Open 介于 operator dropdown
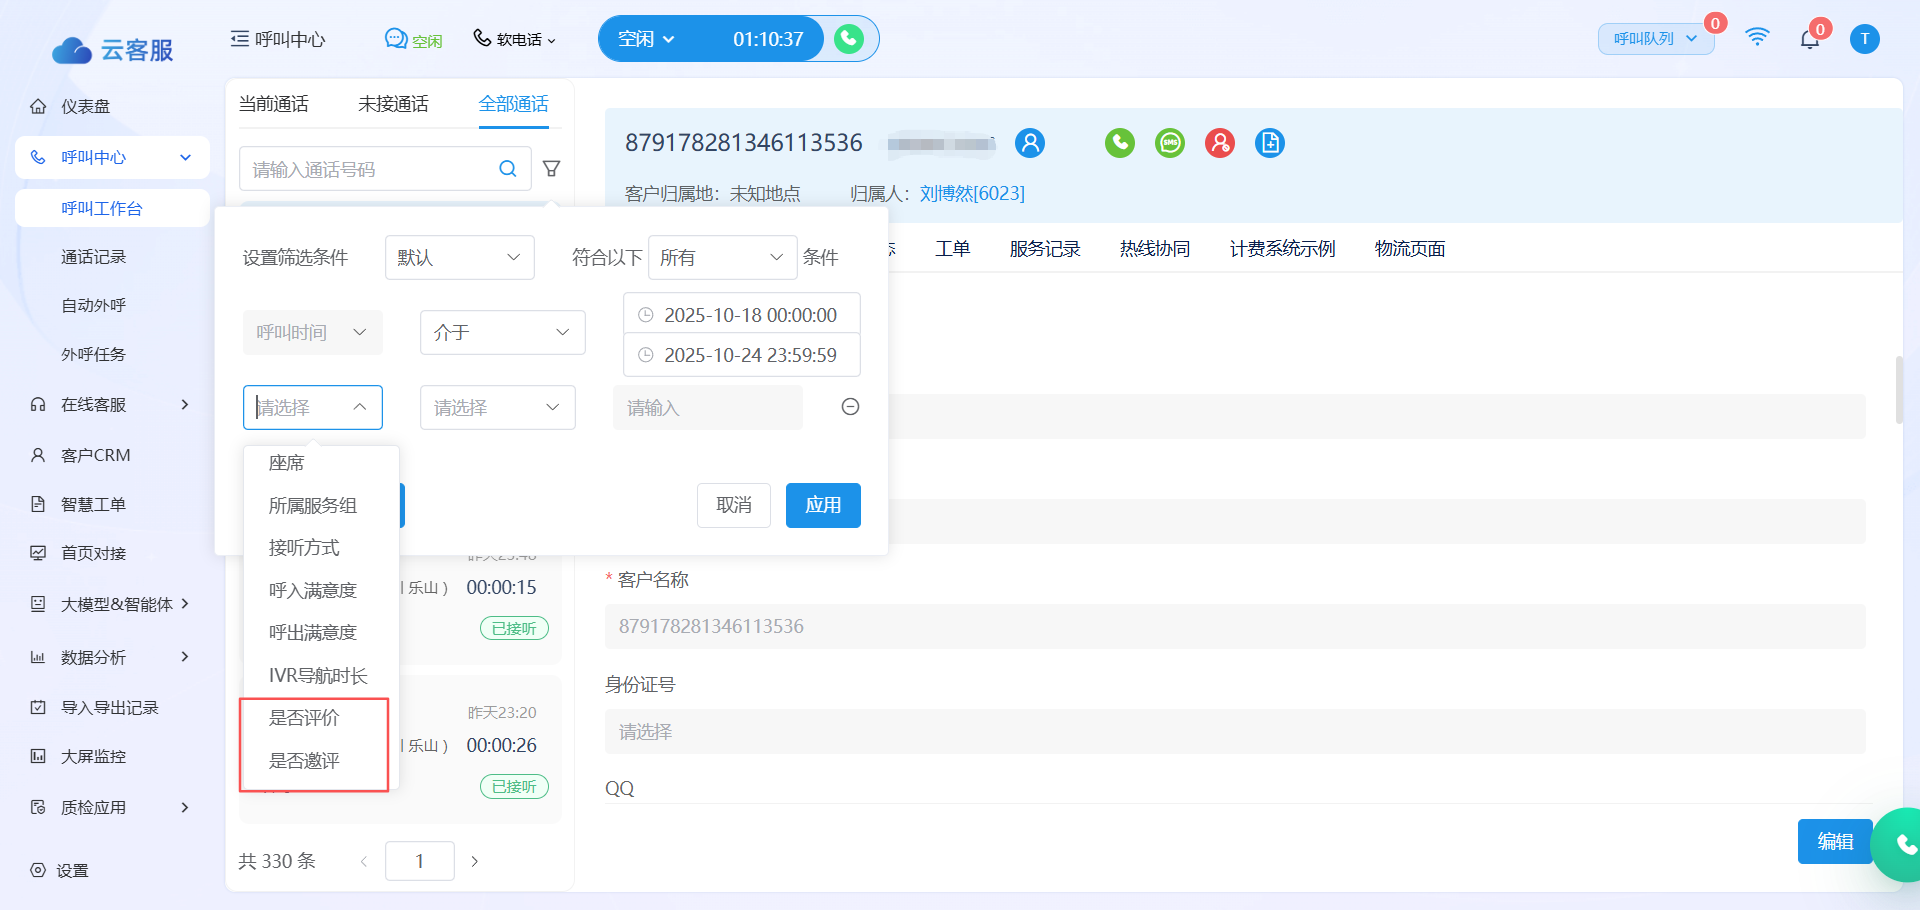Viewport: 1920px width, 910px height. [x=502, y=332]
